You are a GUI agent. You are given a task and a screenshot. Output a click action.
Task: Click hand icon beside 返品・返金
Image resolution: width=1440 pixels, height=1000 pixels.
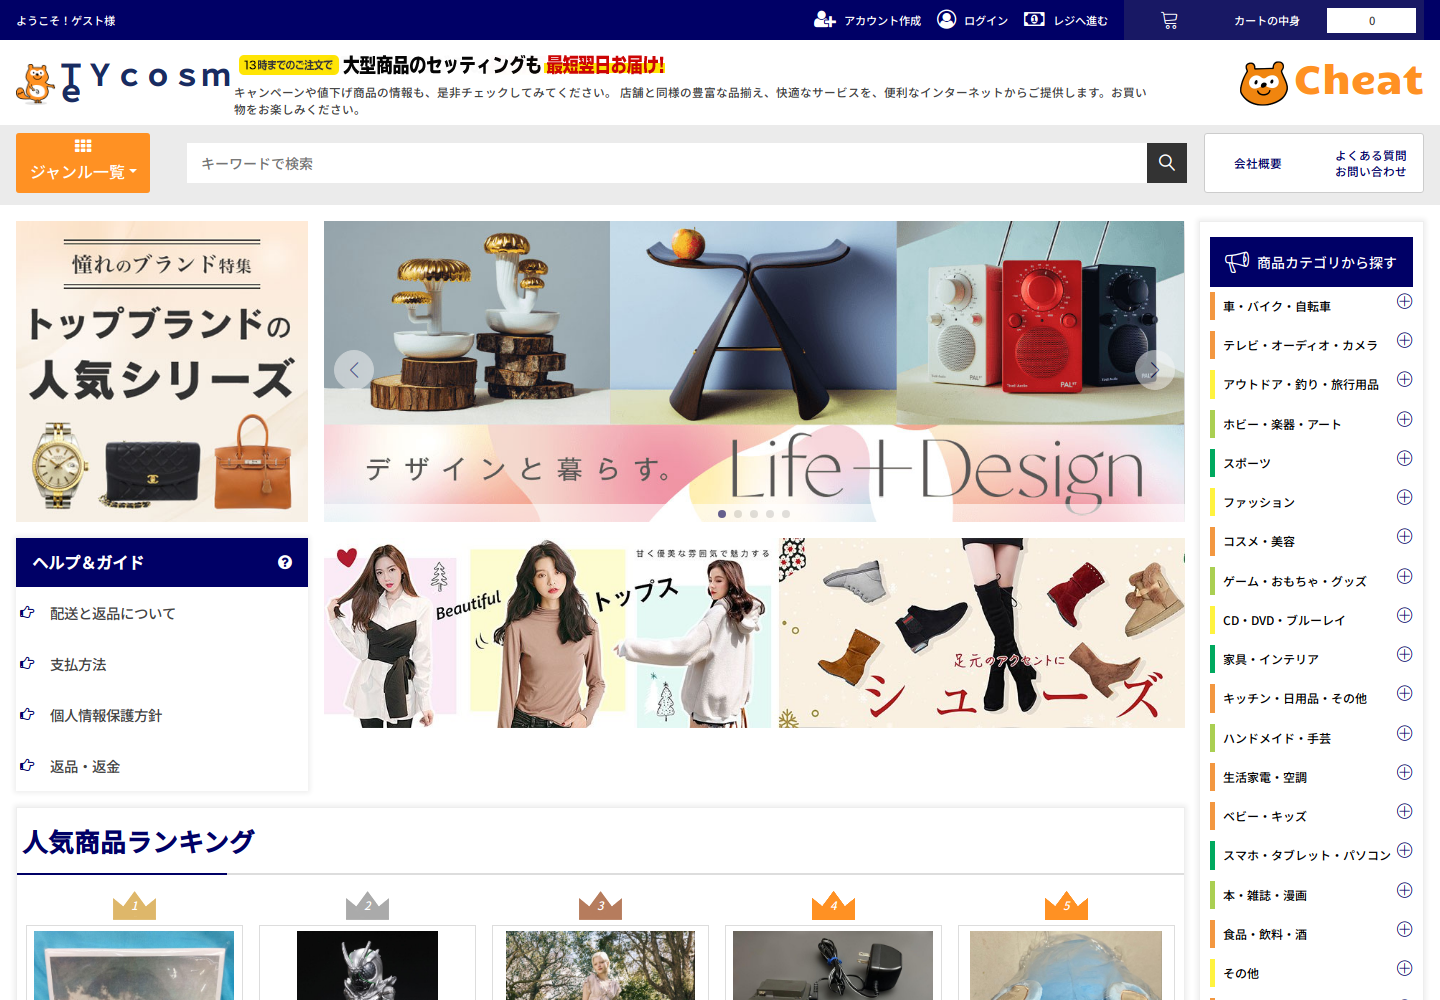tap(27, 765)
